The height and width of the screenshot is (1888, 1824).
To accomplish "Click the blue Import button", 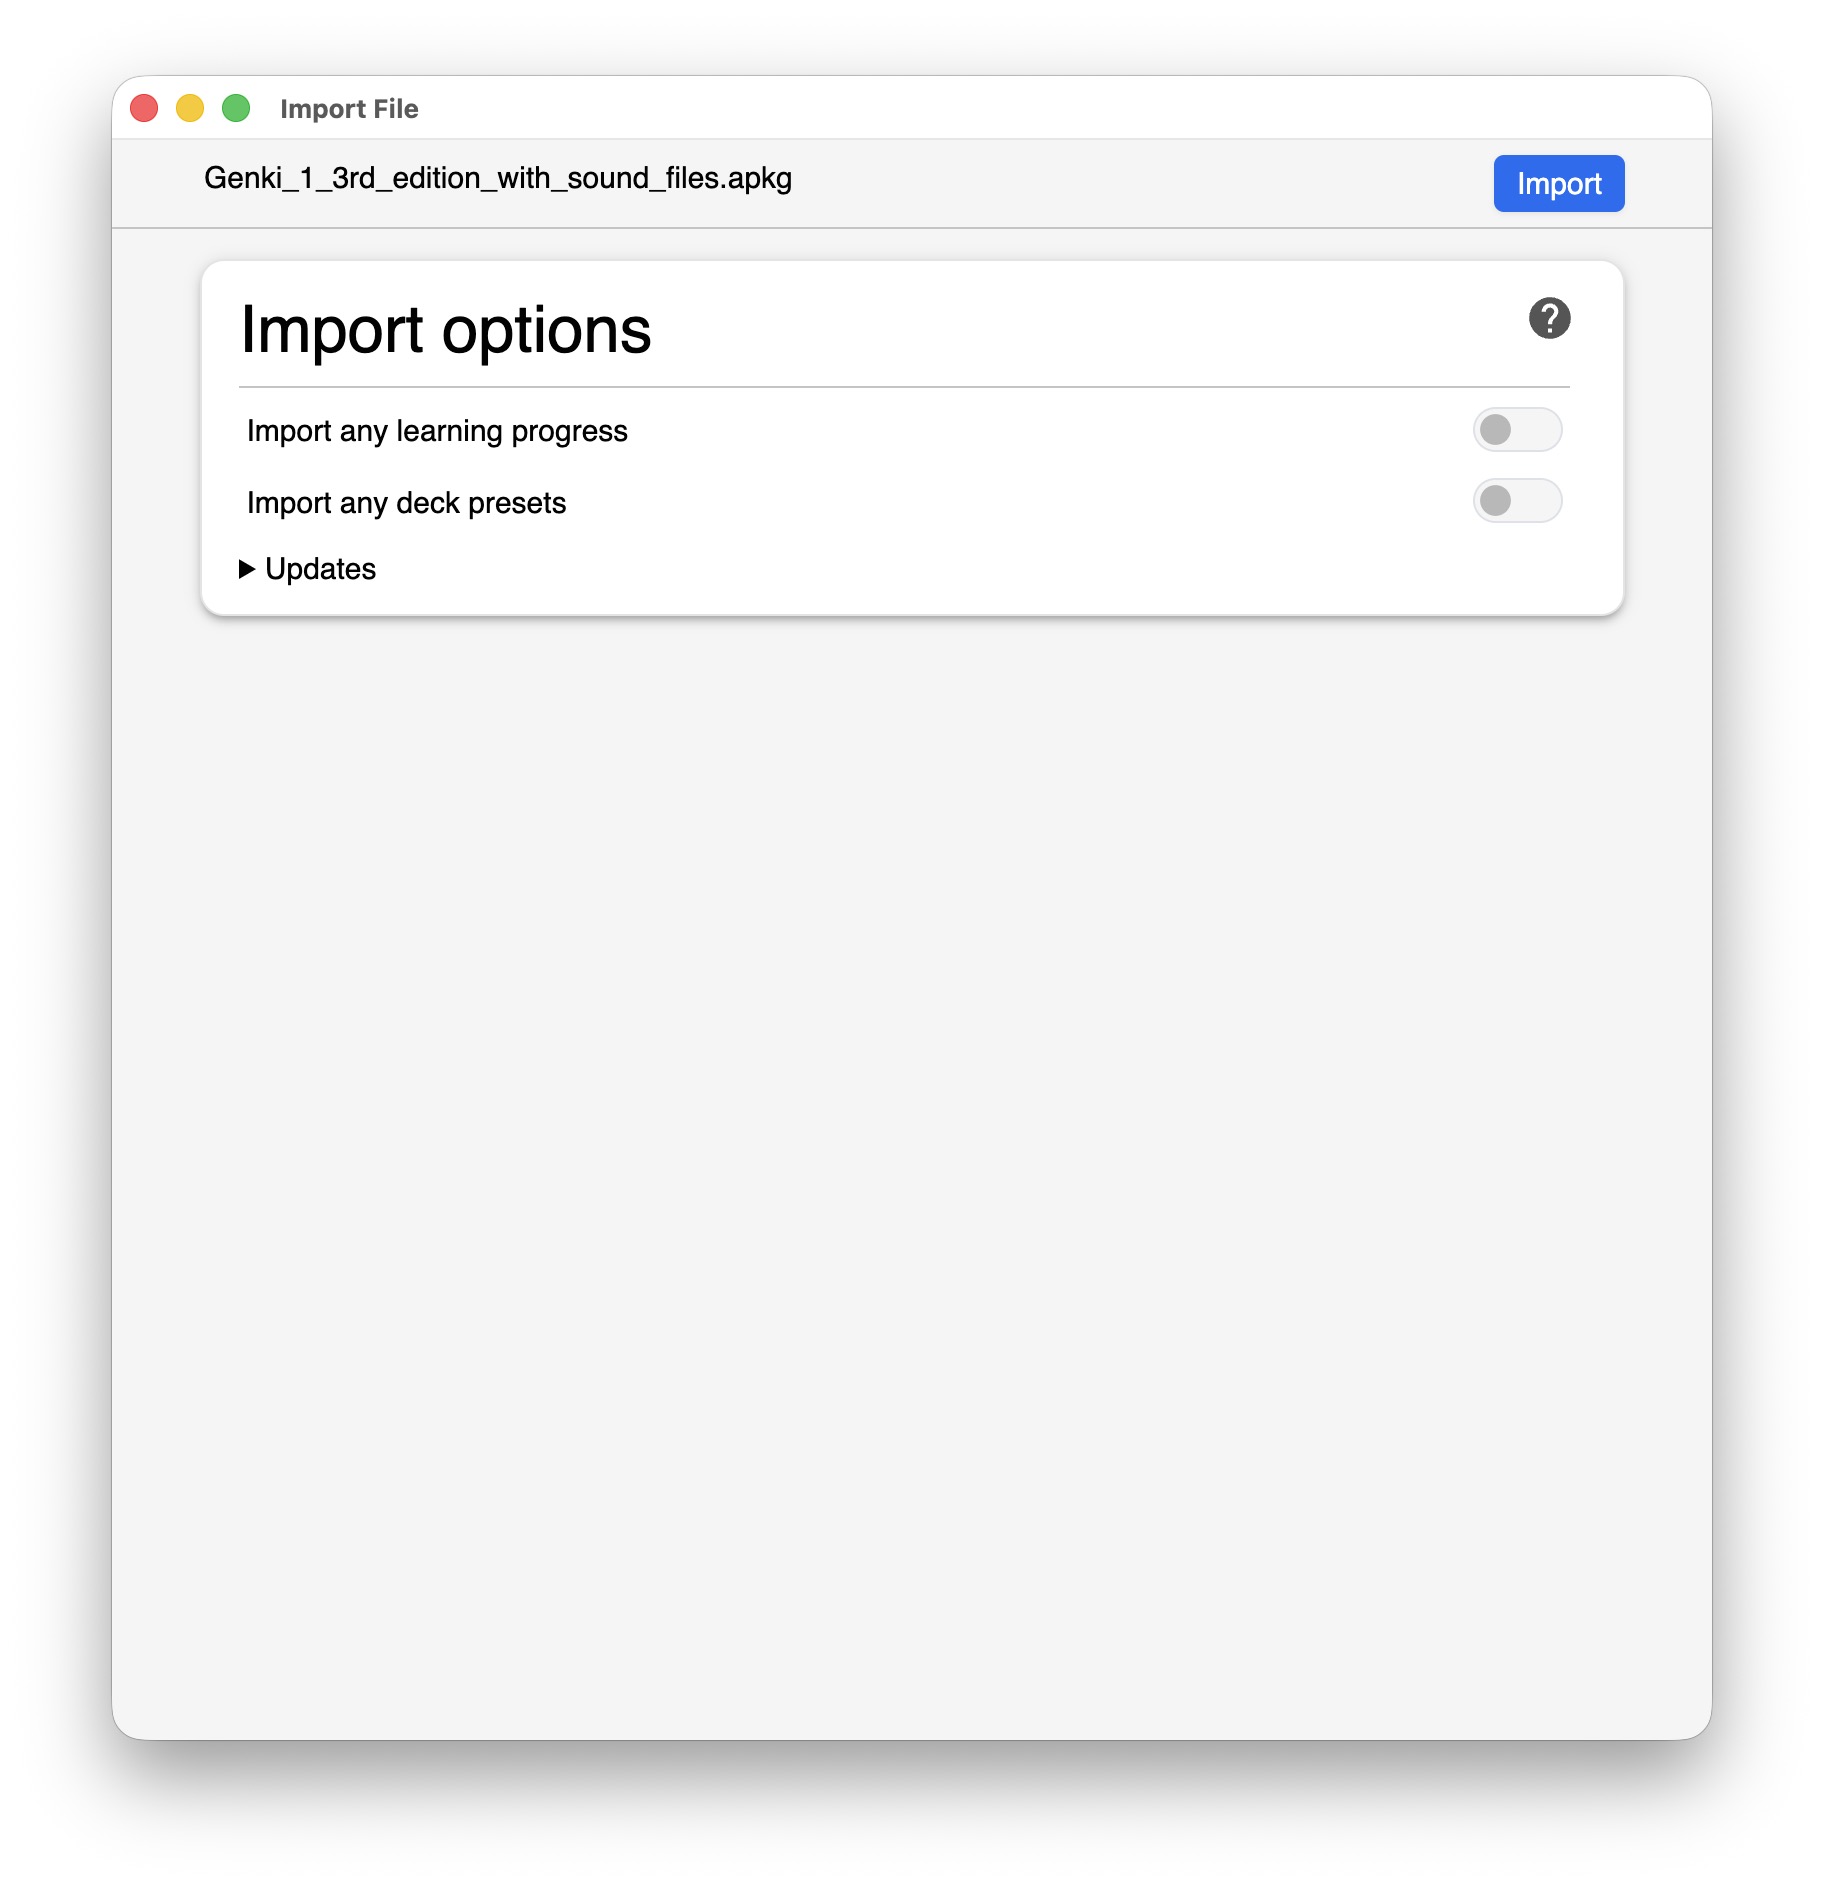I will tap(1558, 184).
